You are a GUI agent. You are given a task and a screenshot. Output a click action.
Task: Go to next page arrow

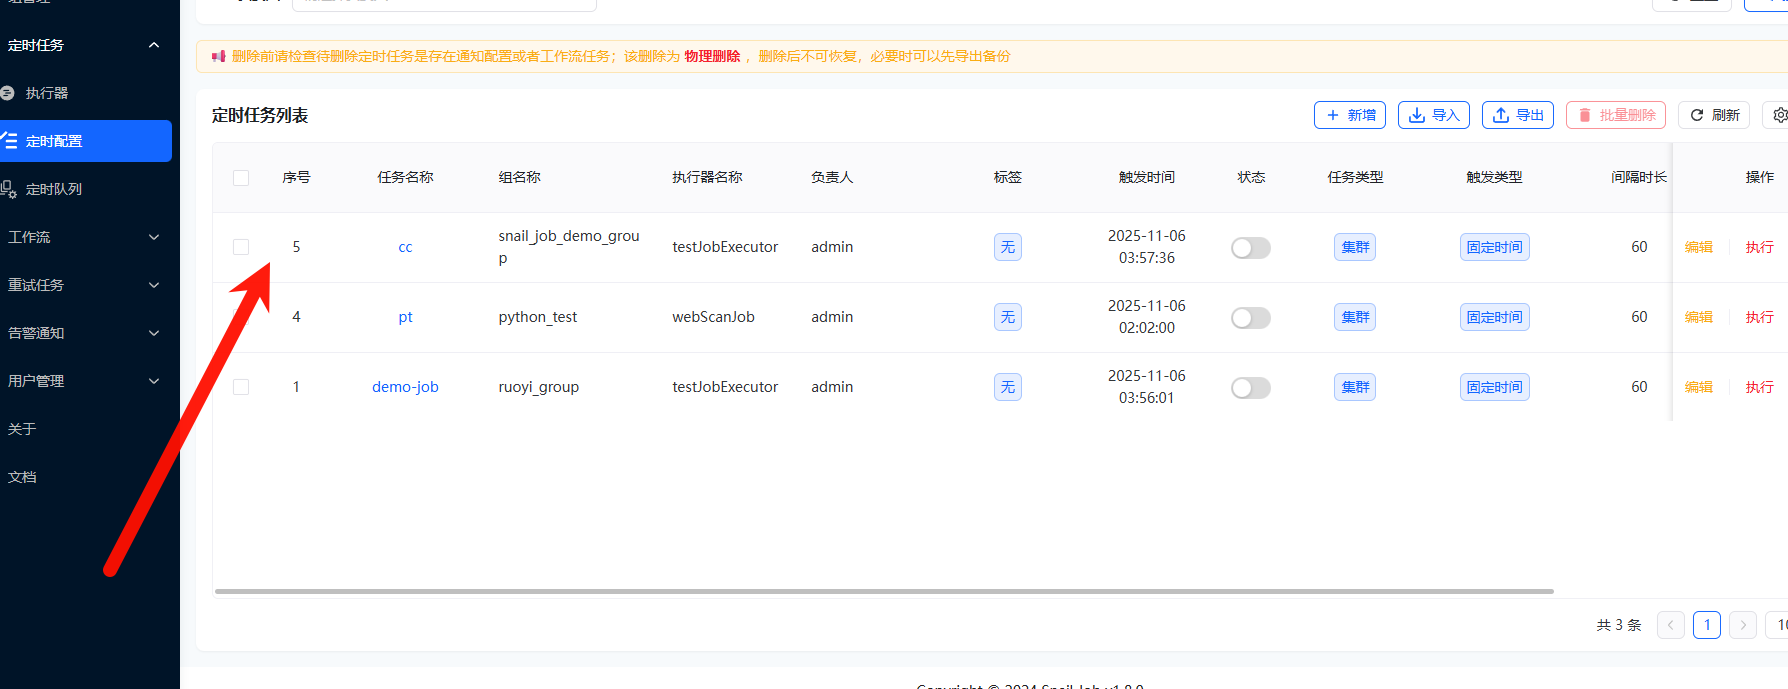coord(1742,625)
